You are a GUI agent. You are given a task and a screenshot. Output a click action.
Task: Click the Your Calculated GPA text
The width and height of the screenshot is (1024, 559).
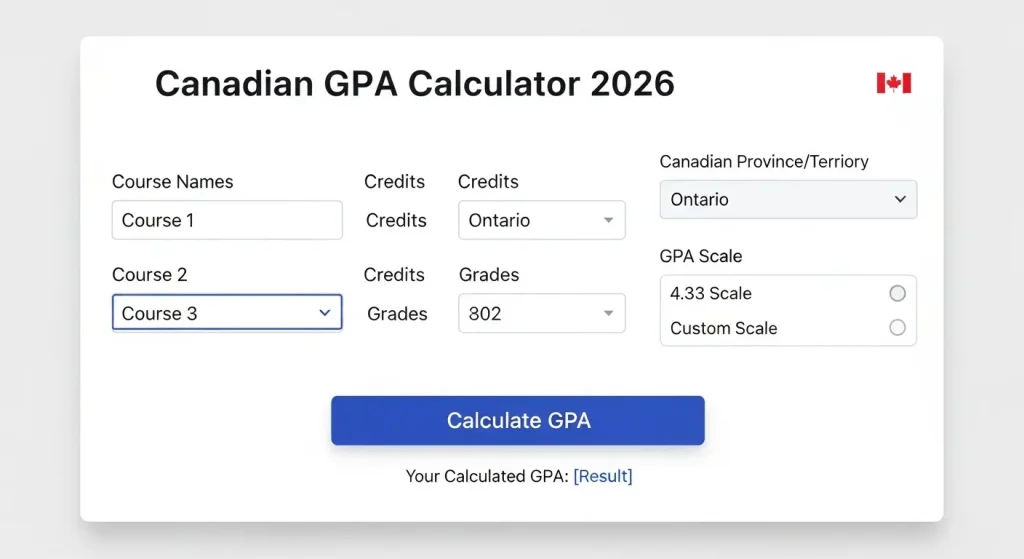(x=486, y=476)
